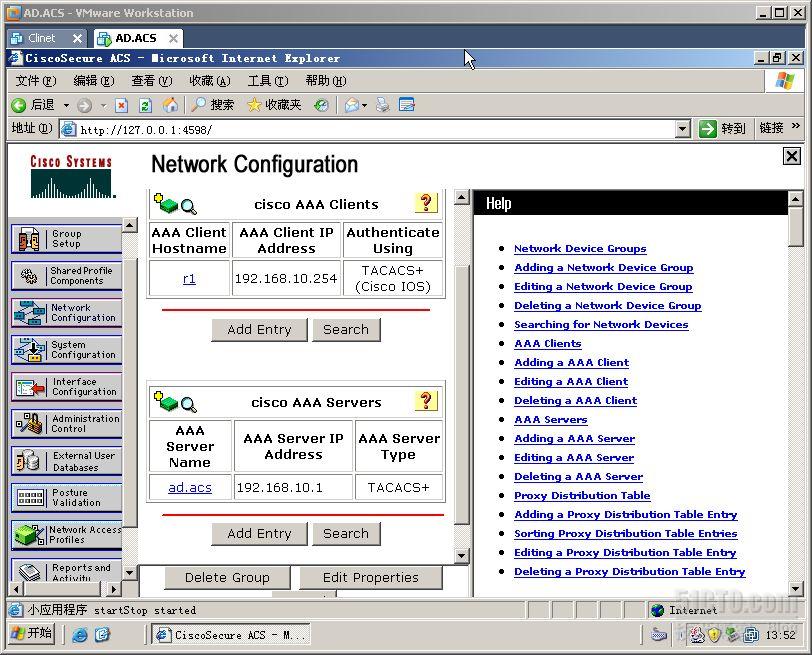Image resolution: width=812 pixels, height=655 pixels.
Task: Click the IE Forward button
Action: click(84, 106)
